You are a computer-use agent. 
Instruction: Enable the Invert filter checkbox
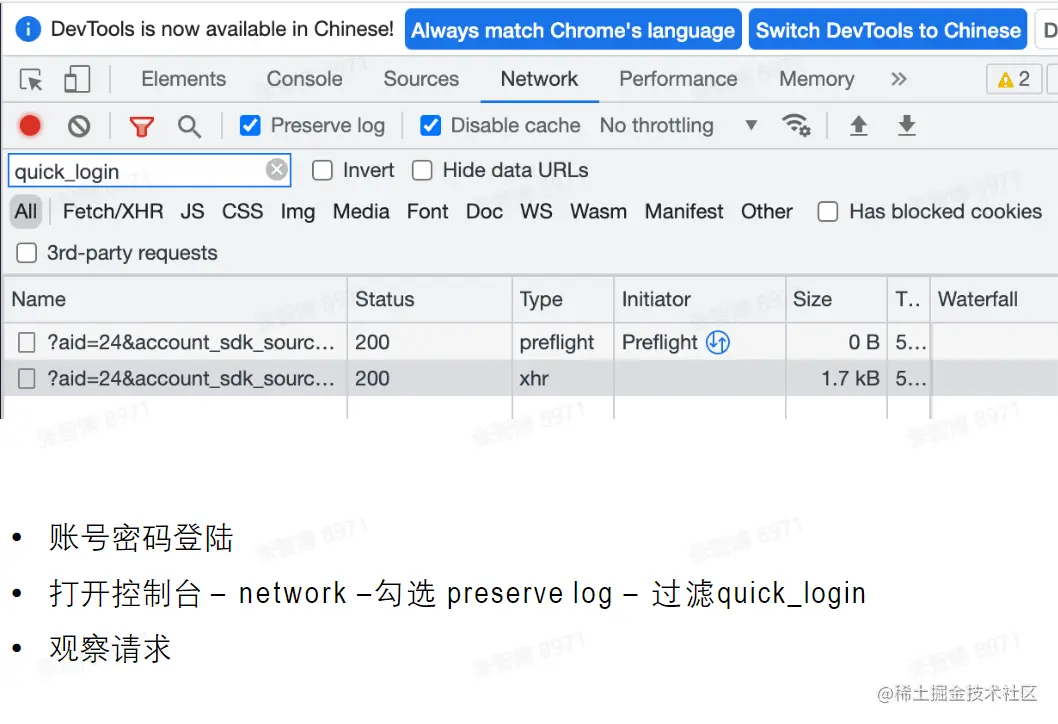(x=323, y=170)
